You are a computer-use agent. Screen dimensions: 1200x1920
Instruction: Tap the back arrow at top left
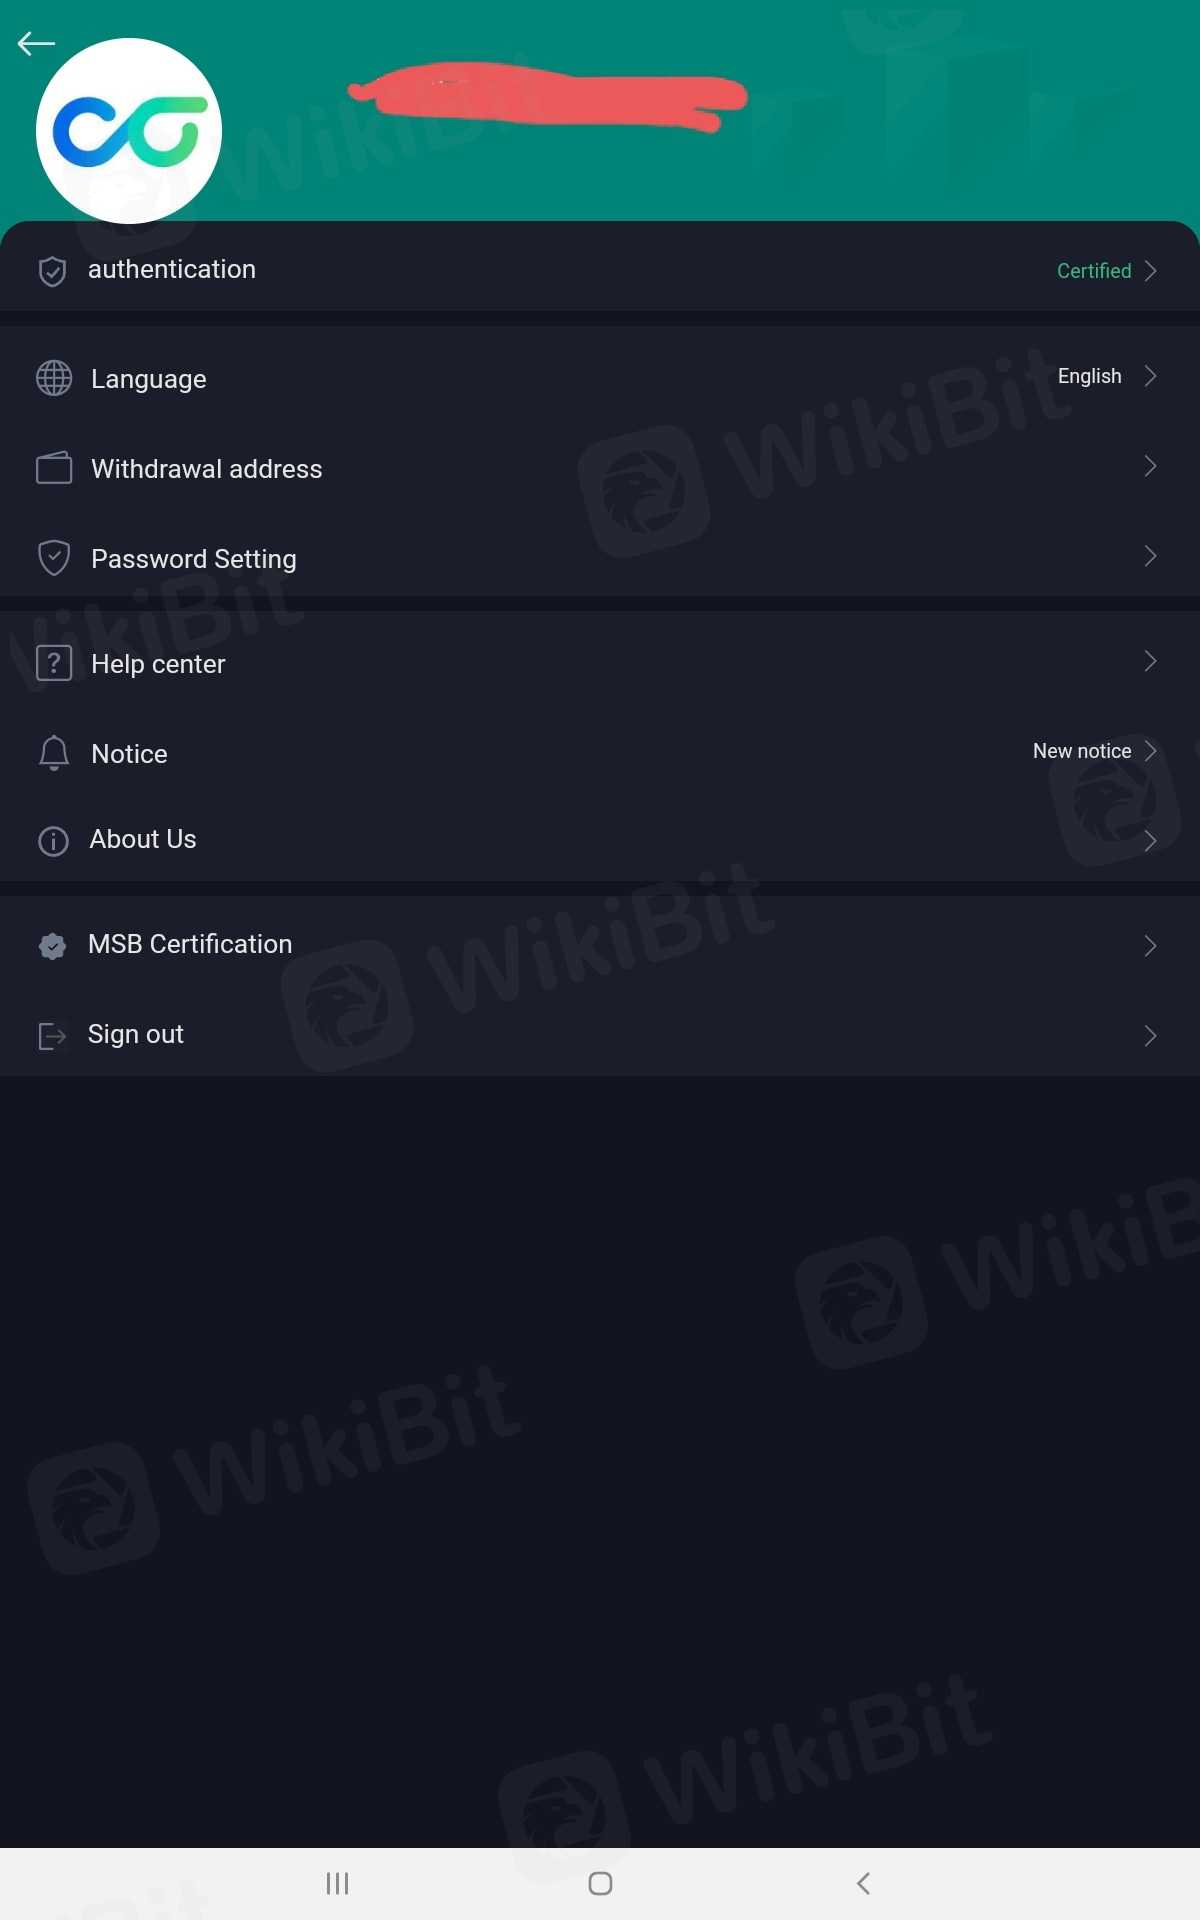point(36,44)
